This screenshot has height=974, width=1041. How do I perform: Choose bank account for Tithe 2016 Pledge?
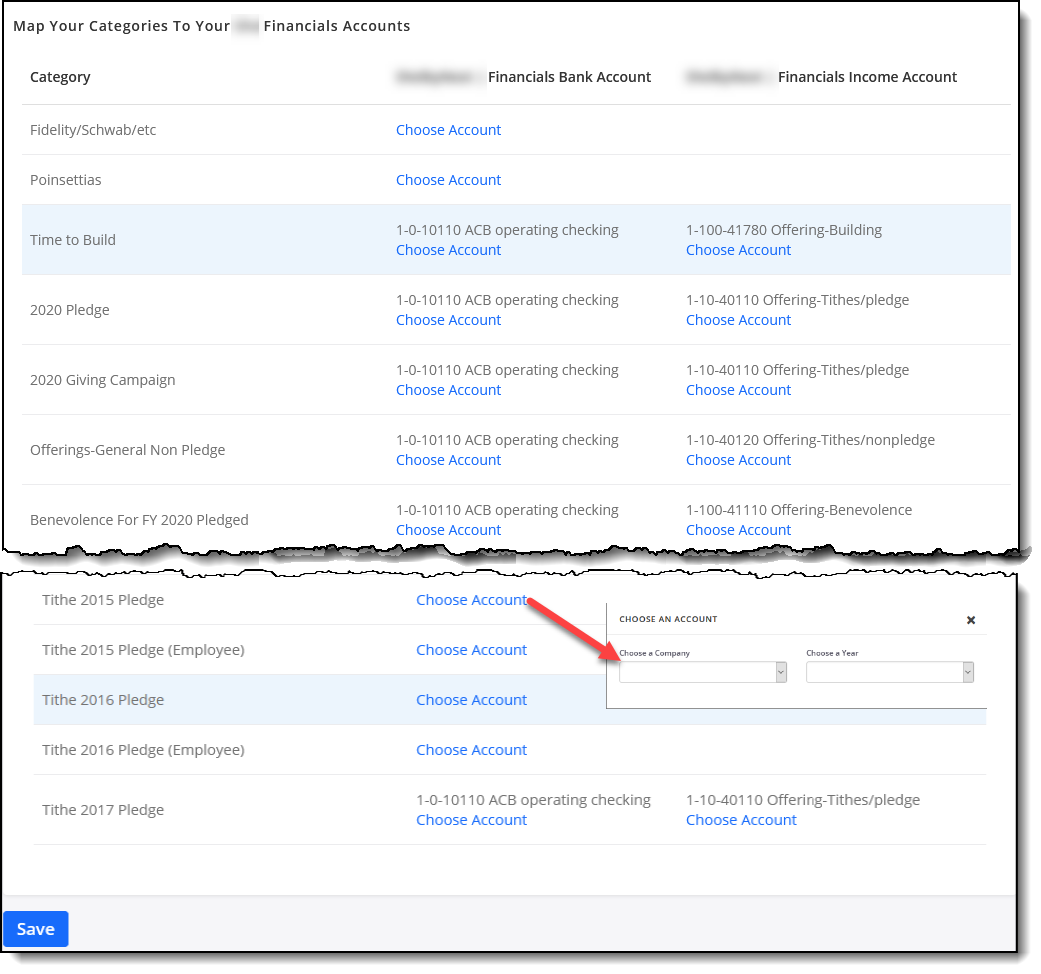pos(471,700)
